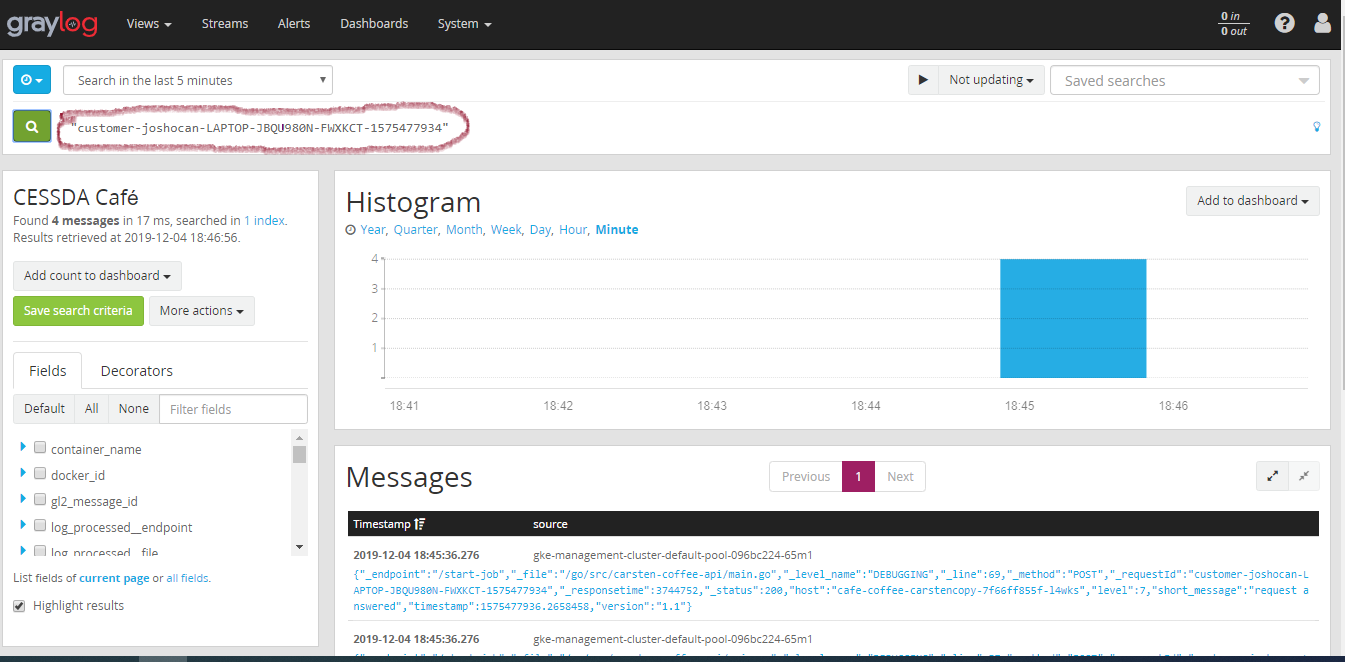Click into the Filter fields input
Image resolution: width=1345 pixels, height=662 pixels.
click(233, 409)
